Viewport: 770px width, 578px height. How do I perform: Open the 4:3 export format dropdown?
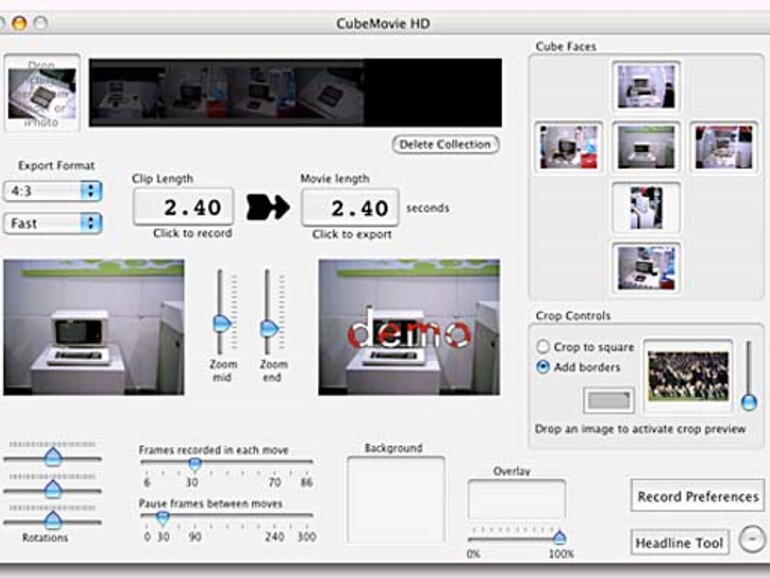[x=53, y=191]
